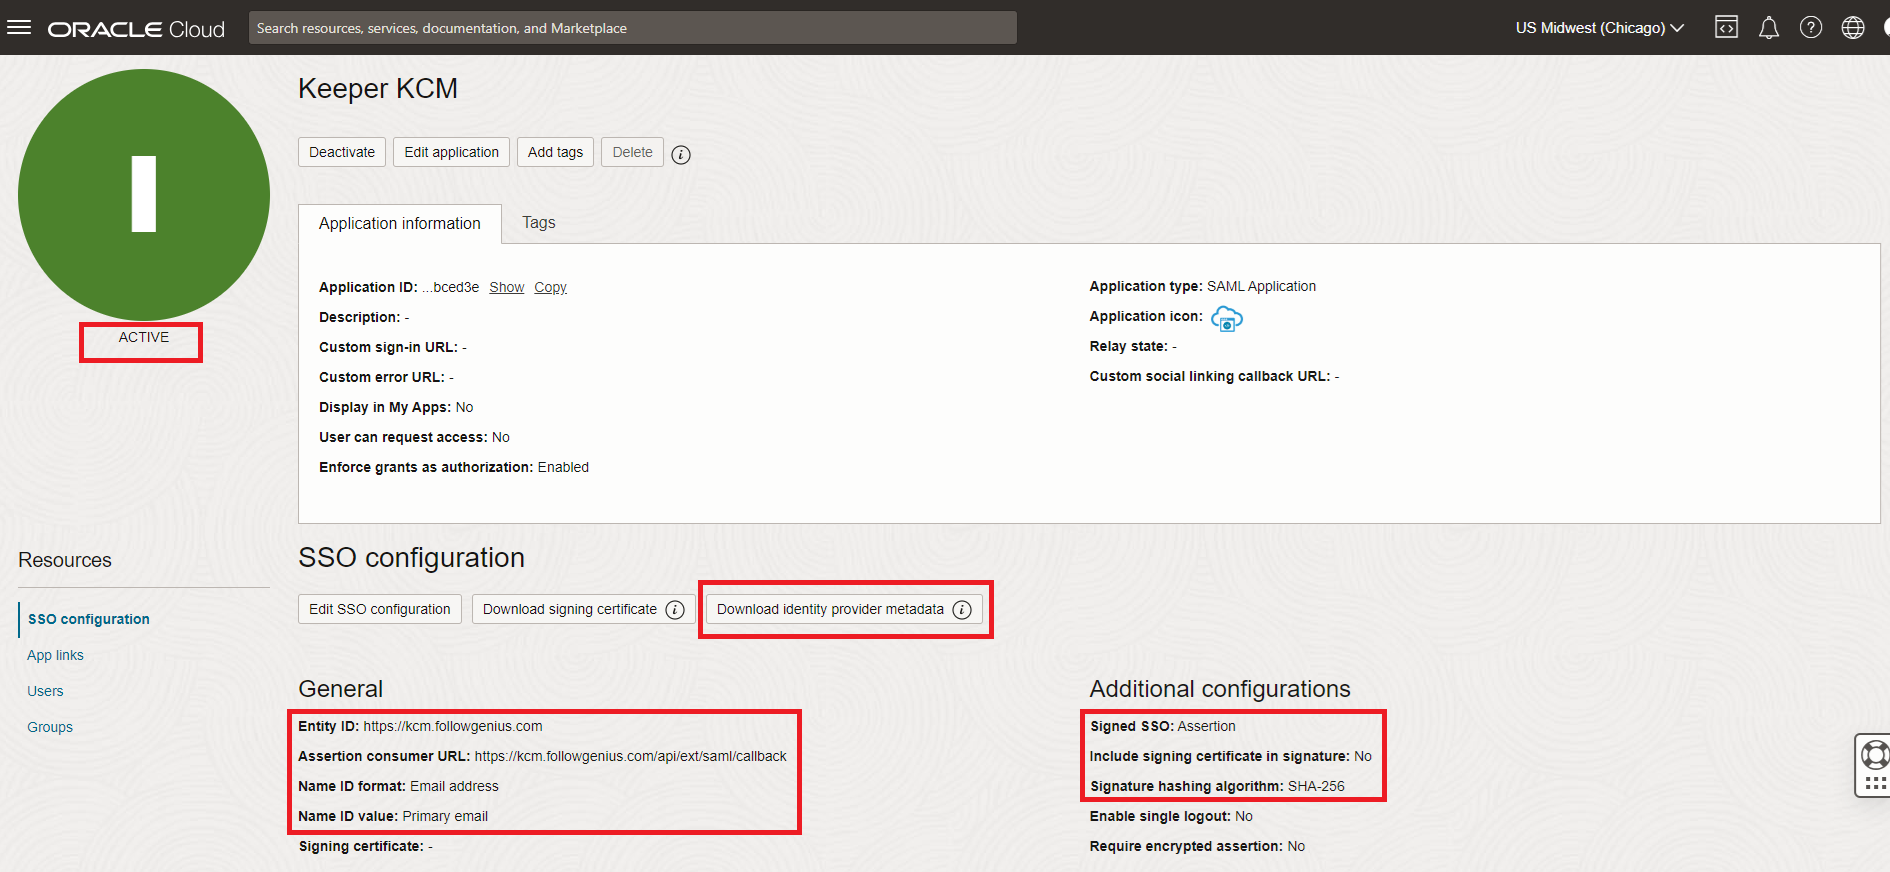
Task: Show the full Application ID
Action: point(506,287)
